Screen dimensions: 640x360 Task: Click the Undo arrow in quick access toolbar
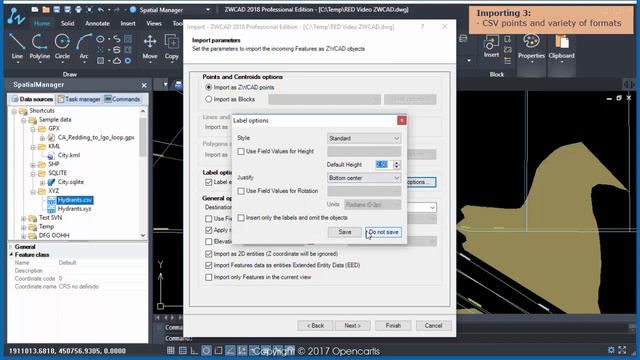(101, 9)
